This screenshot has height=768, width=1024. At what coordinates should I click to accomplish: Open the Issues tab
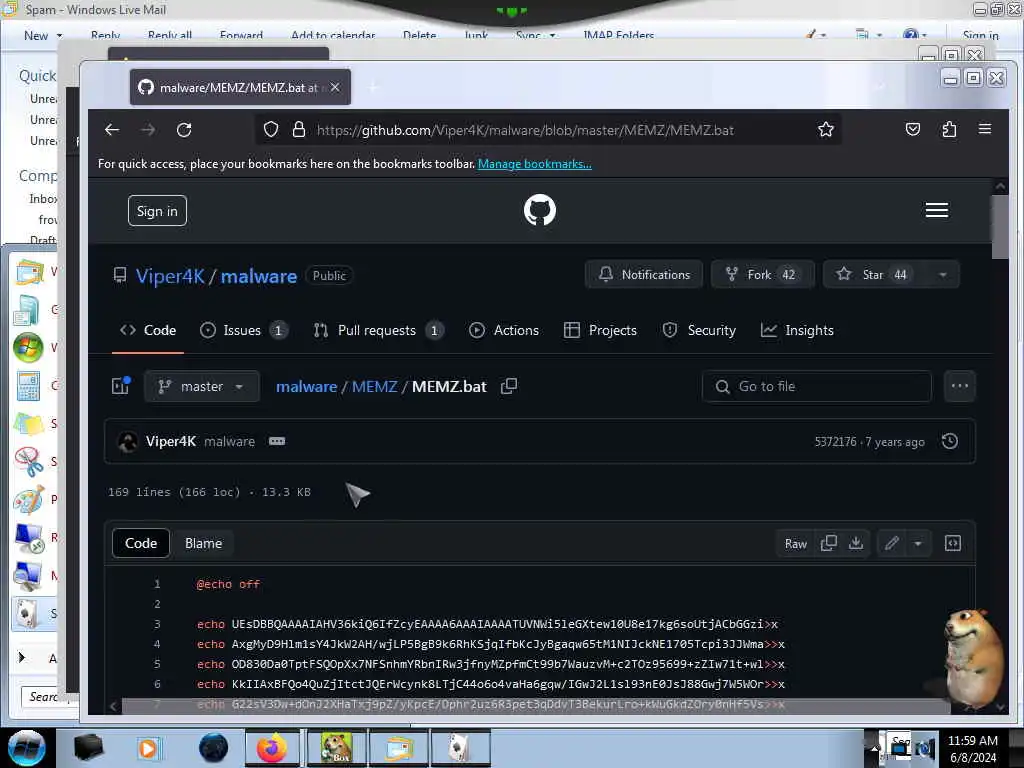tap(244, 330)
